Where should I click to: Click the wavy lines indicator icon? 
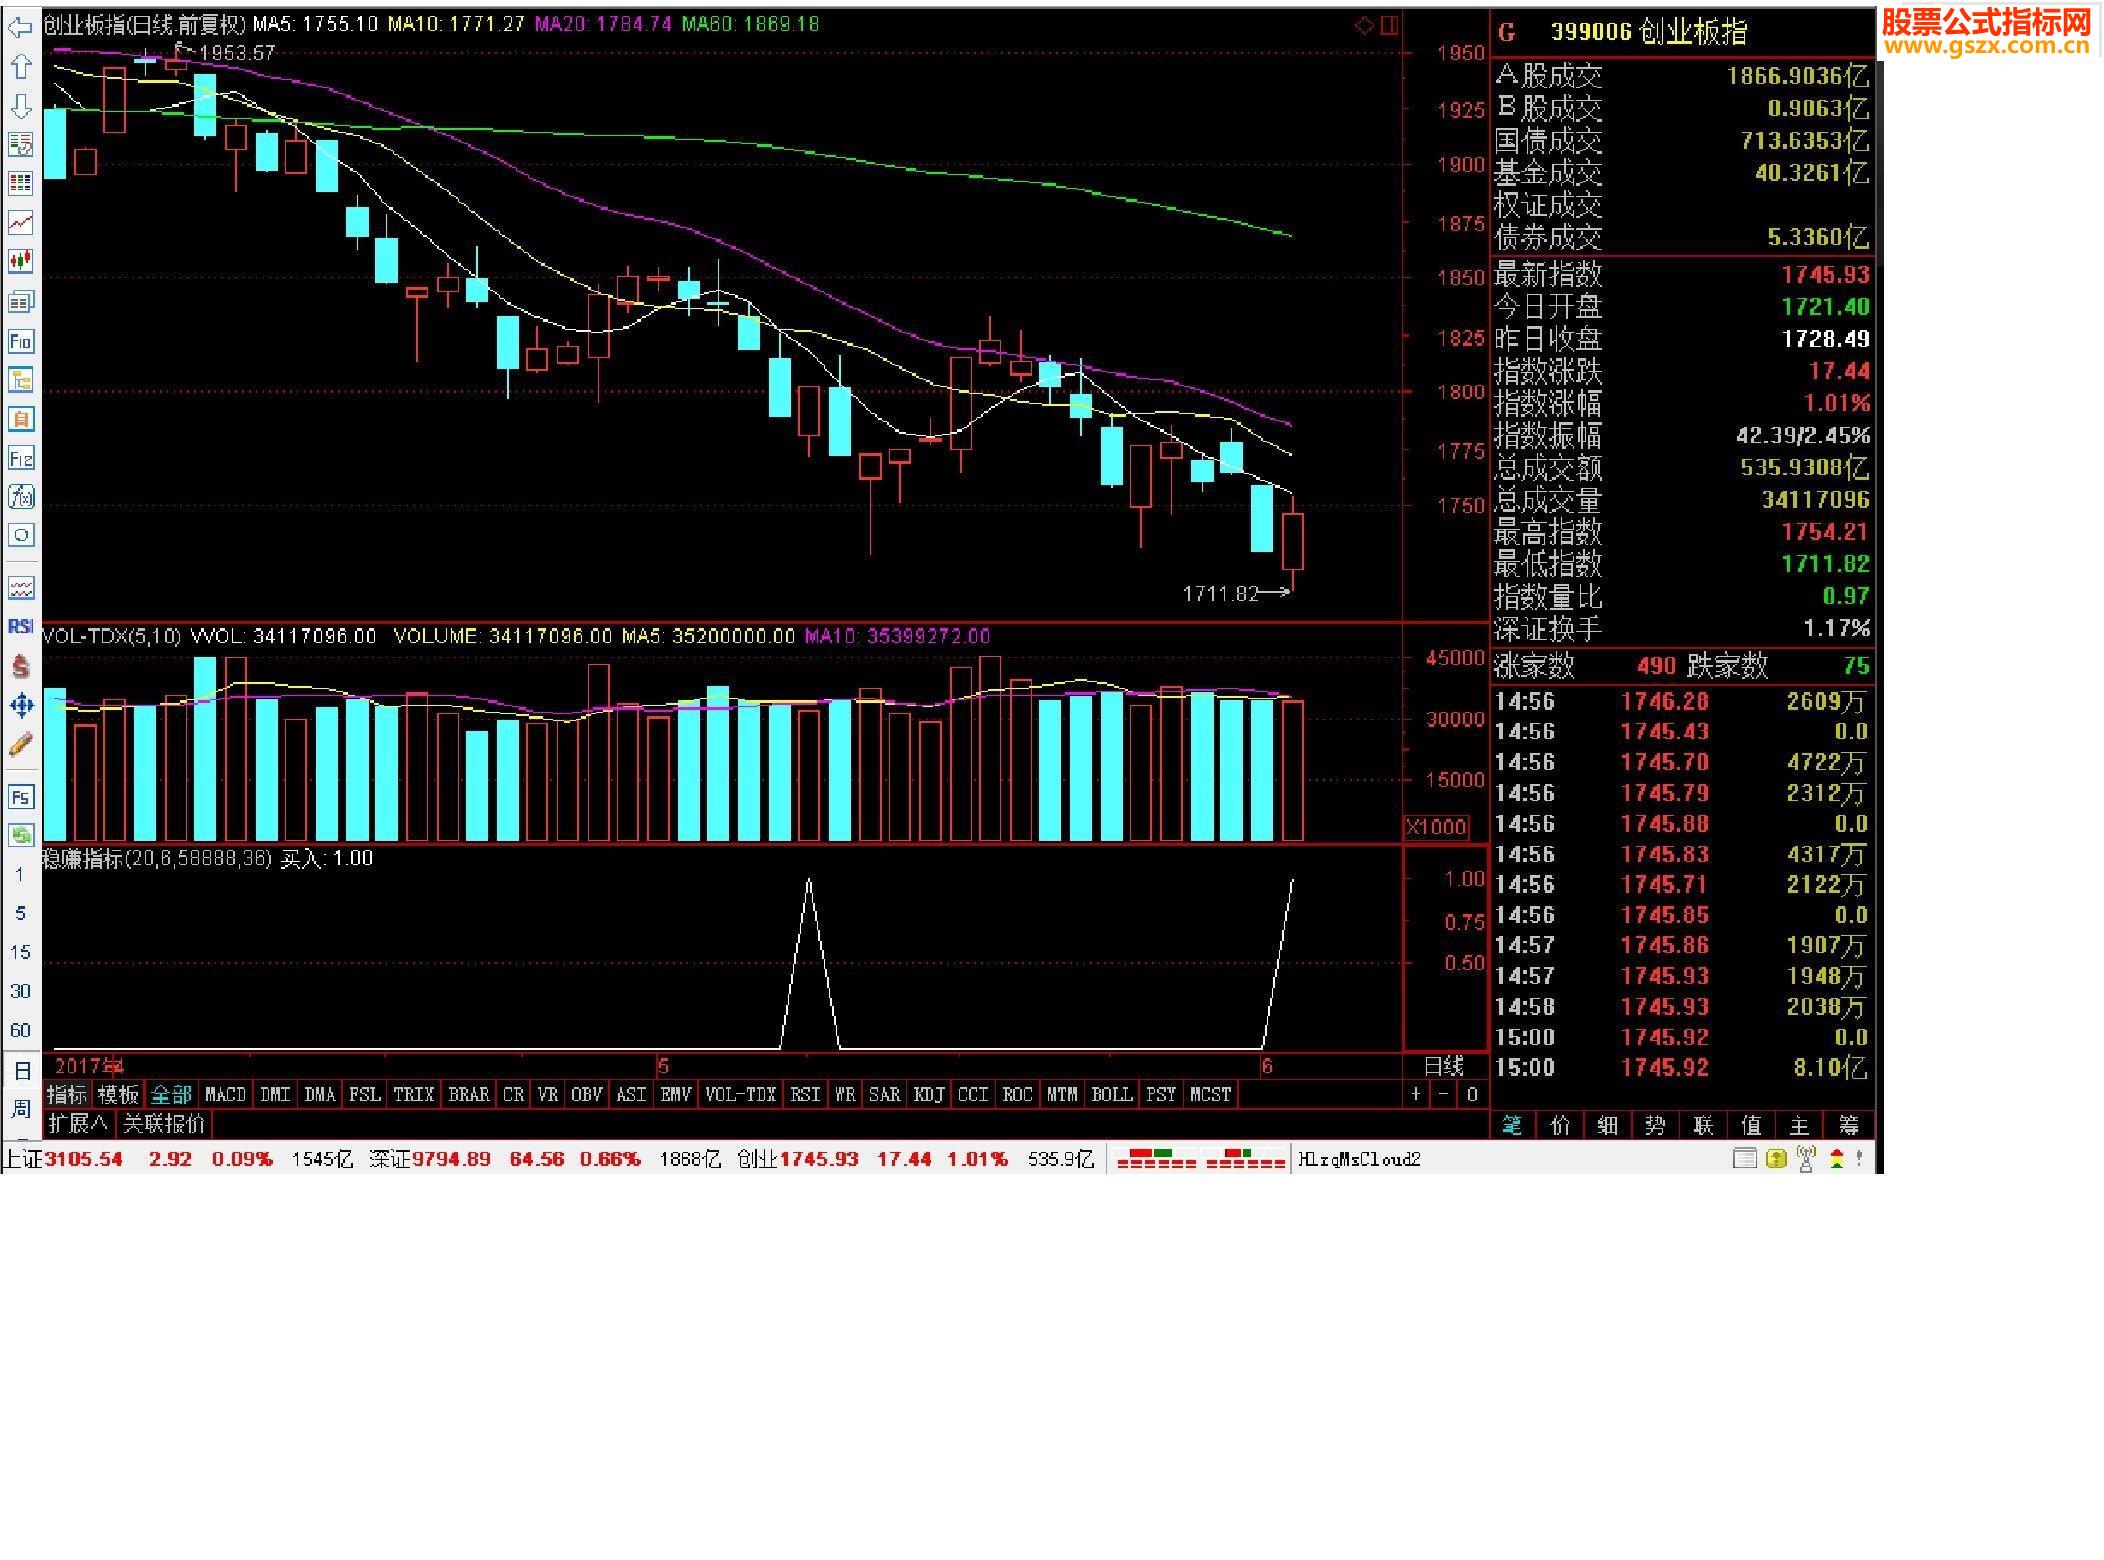(x=20, y=588)
